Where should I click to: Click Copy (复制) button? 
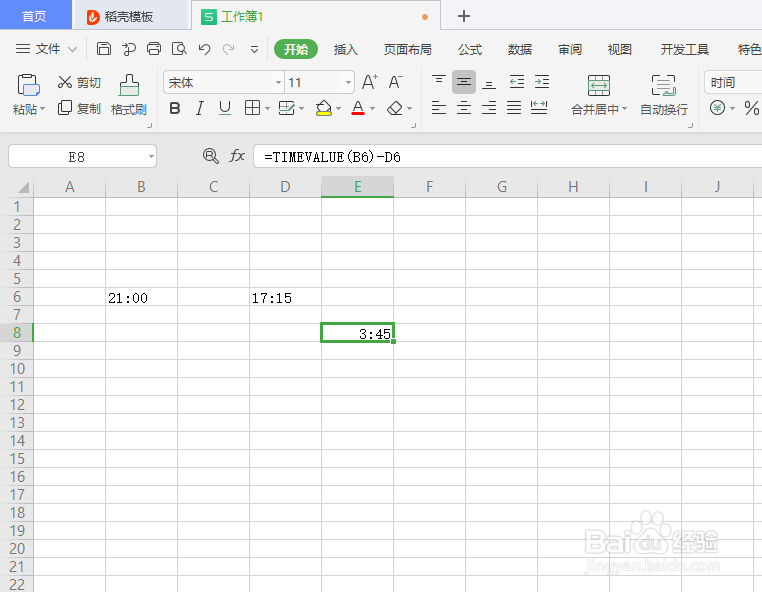(x=79, y=108)
